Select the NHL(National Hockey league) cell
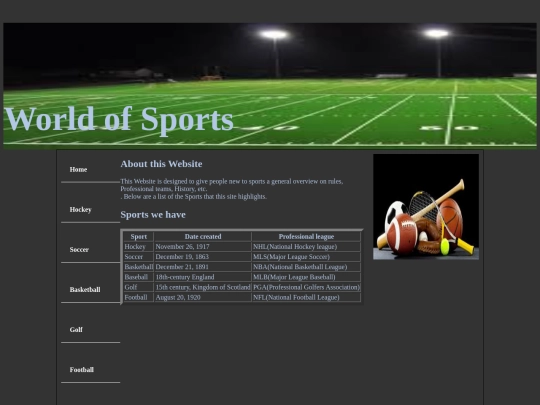This screenshot has height=405, width=540. point(306,247)
